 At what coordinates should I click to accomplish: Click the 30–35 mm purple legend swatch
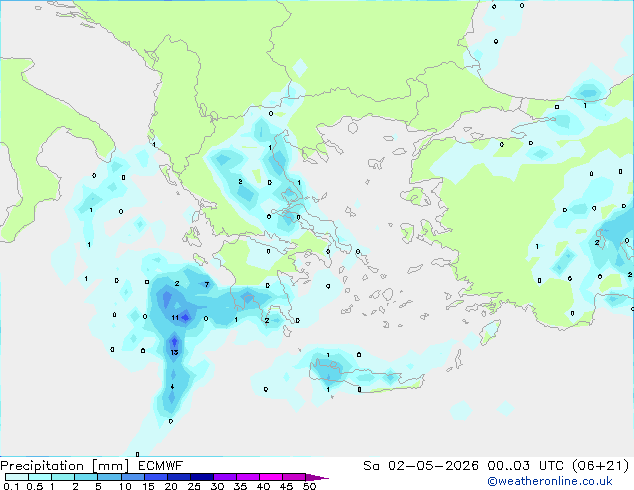click(224, 477)
